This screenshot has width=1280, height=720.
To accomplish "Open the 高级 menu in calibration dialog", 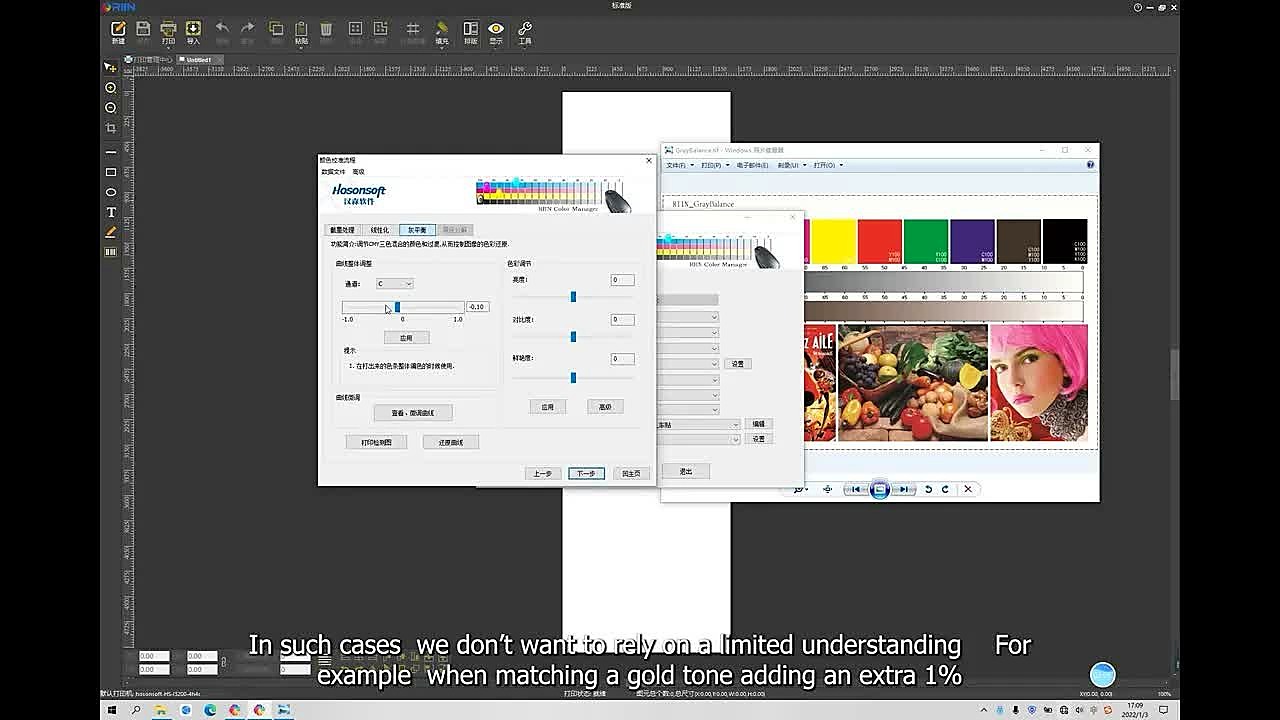I will pos(359,172).
